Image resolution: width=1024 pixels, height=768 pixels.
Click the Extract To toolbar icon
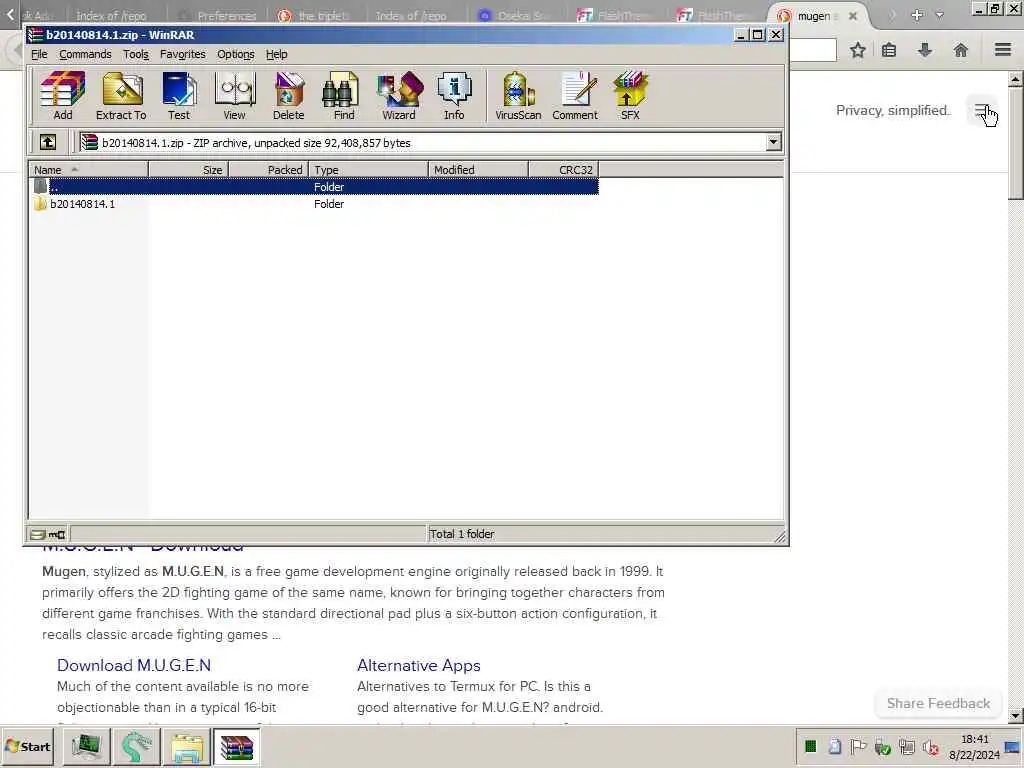click(x=121, y=95)
